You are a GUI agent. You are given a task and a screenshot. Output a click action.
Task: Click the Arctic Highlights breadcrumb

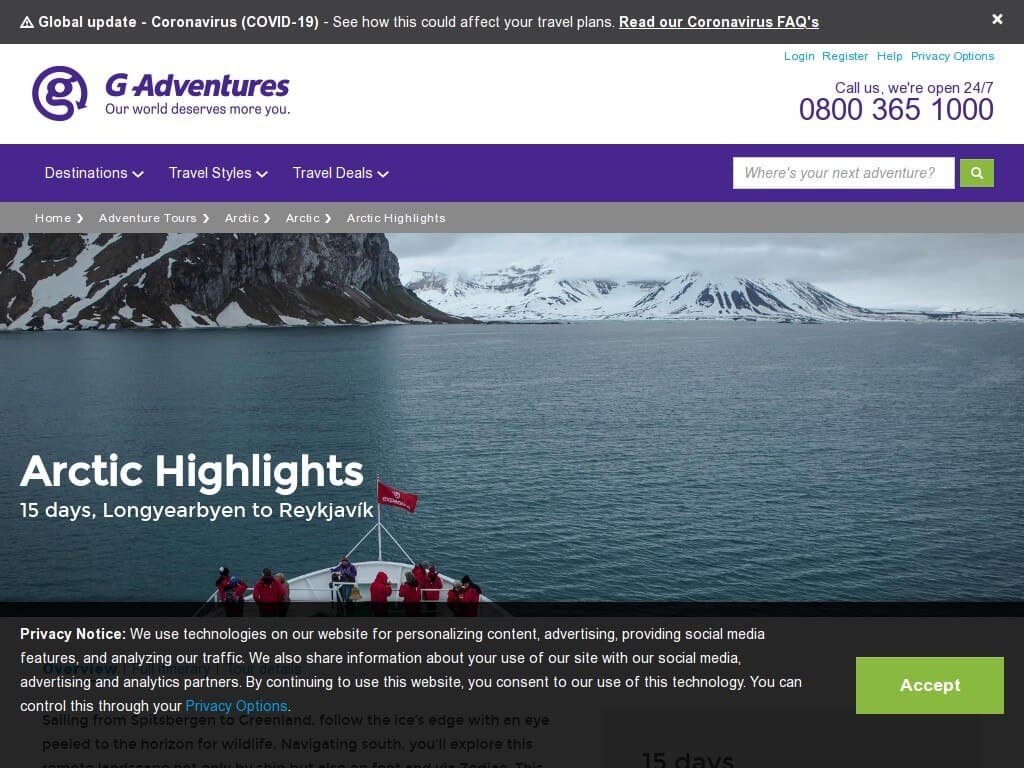396,218
